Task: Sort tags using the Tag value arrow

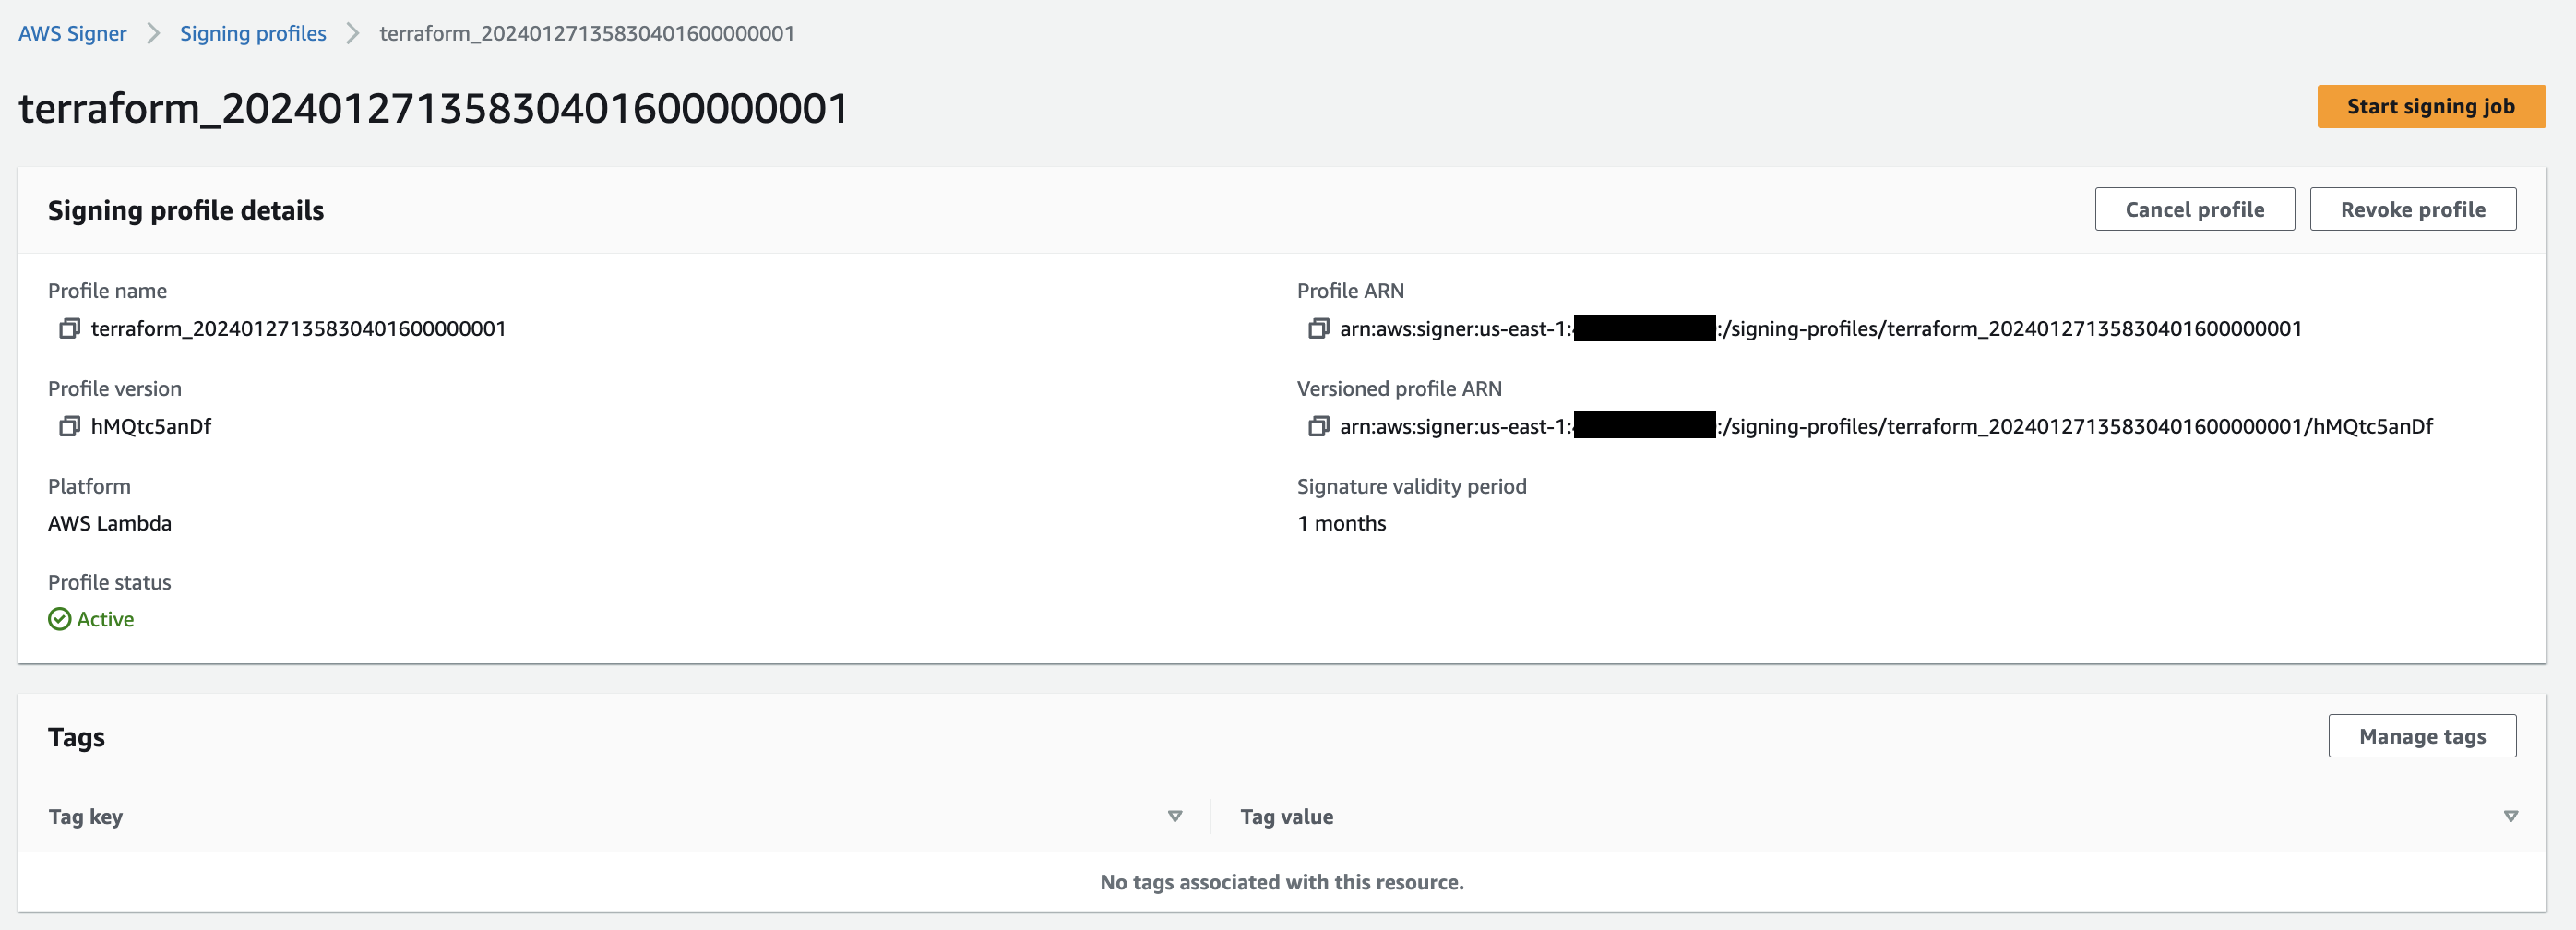Action: pos(2509,817)
